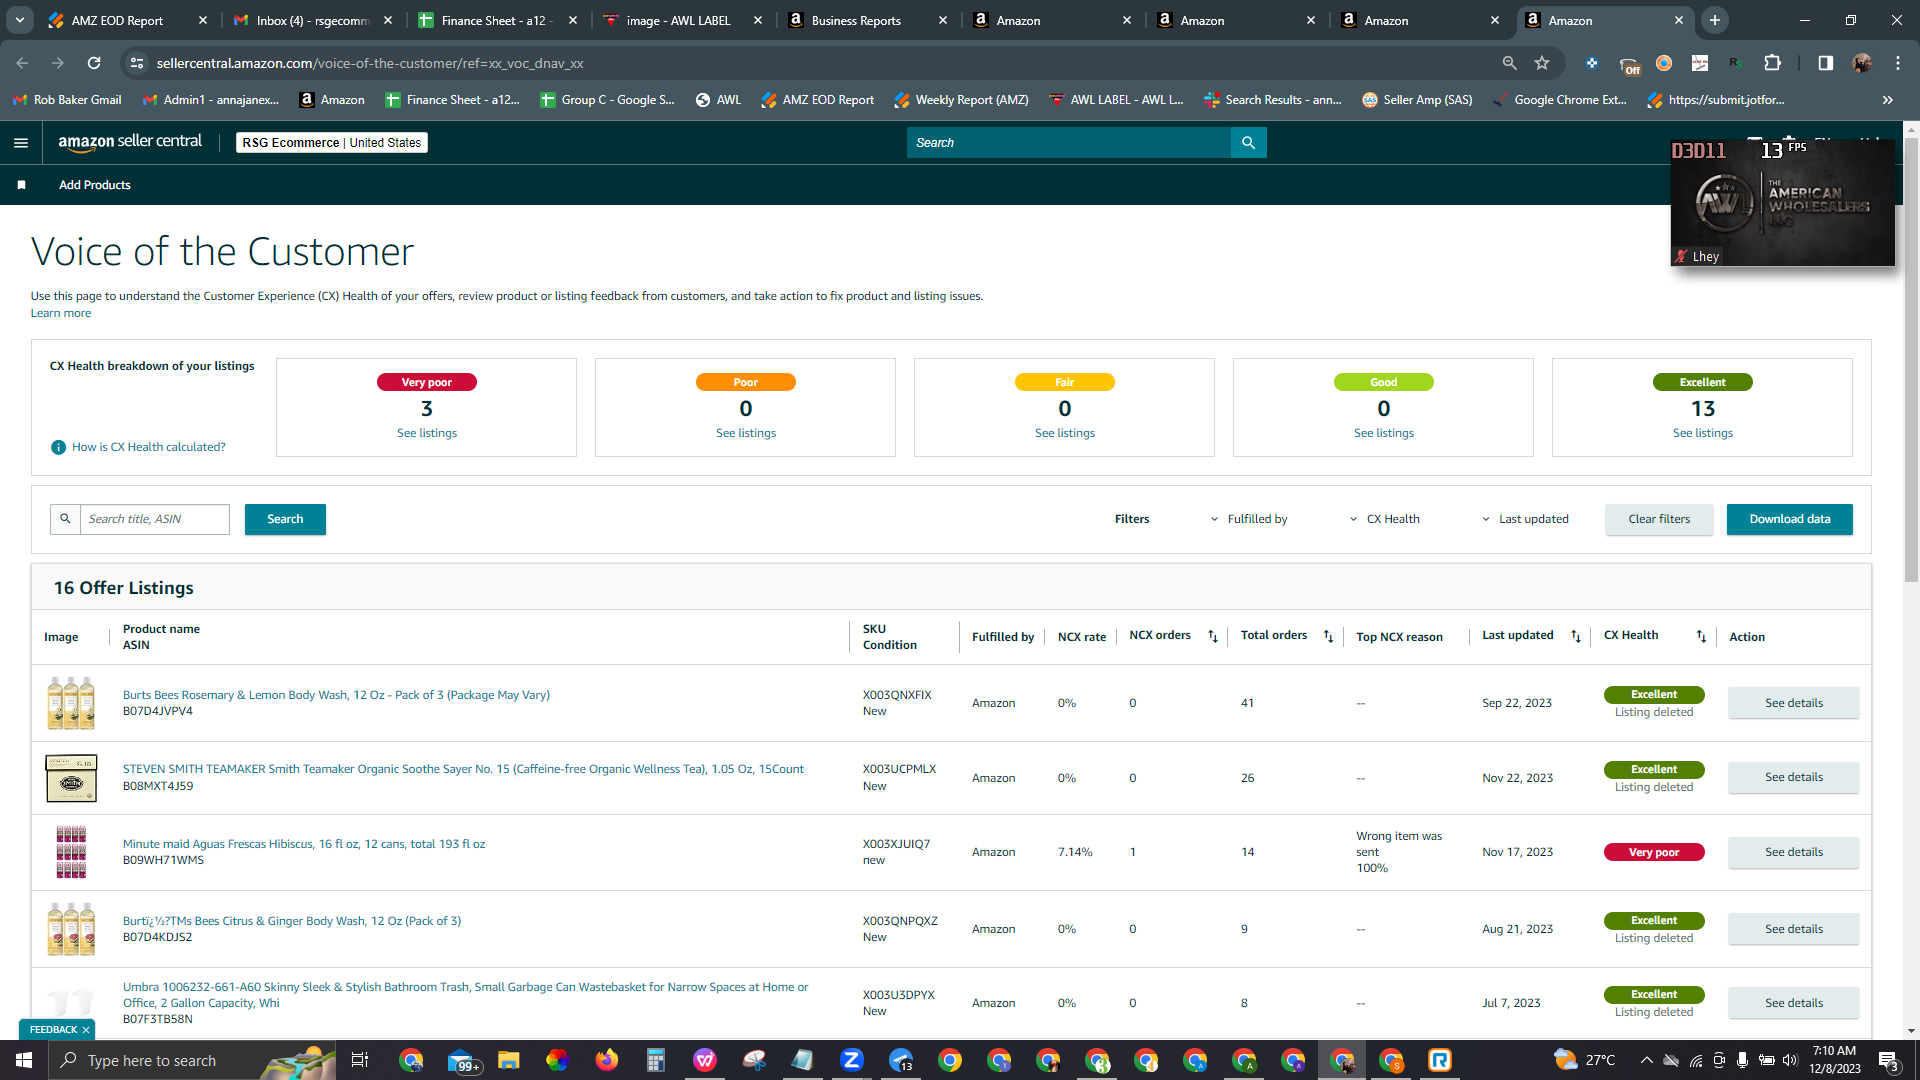Switch to the image - AWL LABEL tab
This screenshot has width=1920, height=1080.
point(680,20)
